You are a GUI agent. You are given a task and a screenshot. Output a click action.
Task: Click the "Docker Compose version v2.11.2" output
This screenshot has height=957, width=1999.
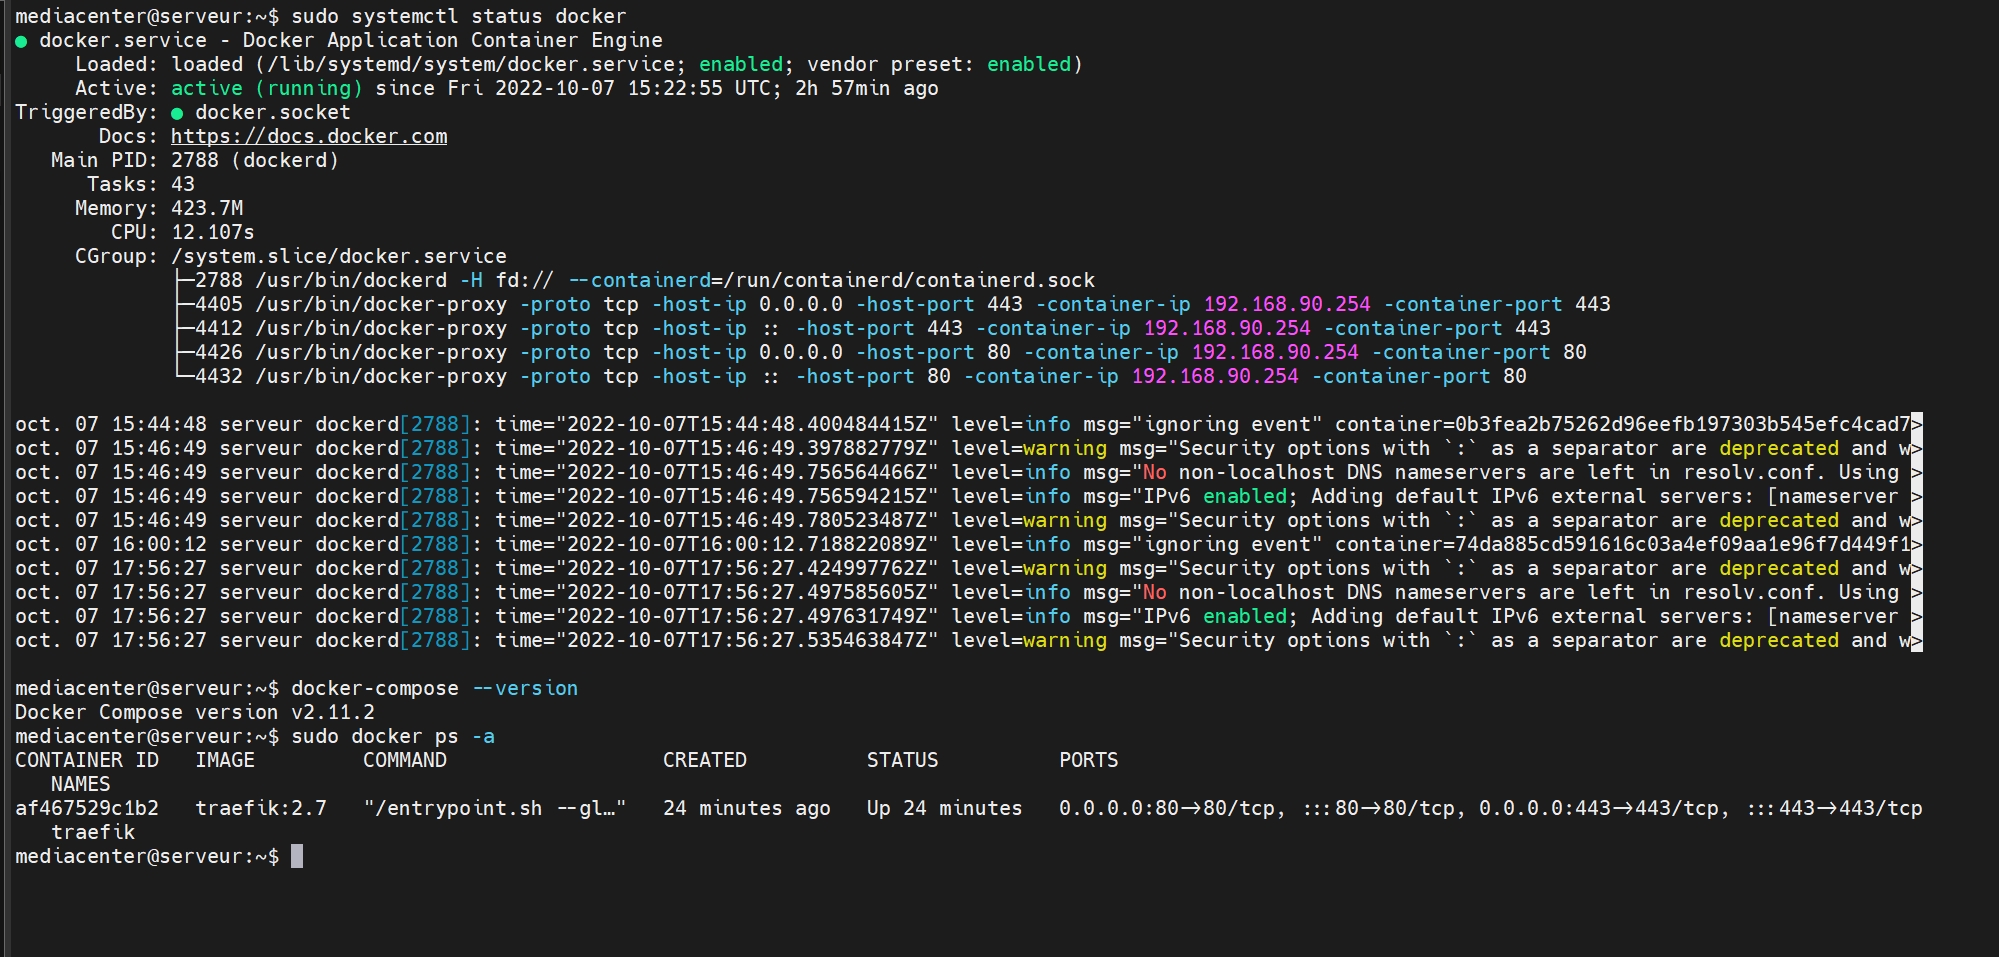pos(195,713)
